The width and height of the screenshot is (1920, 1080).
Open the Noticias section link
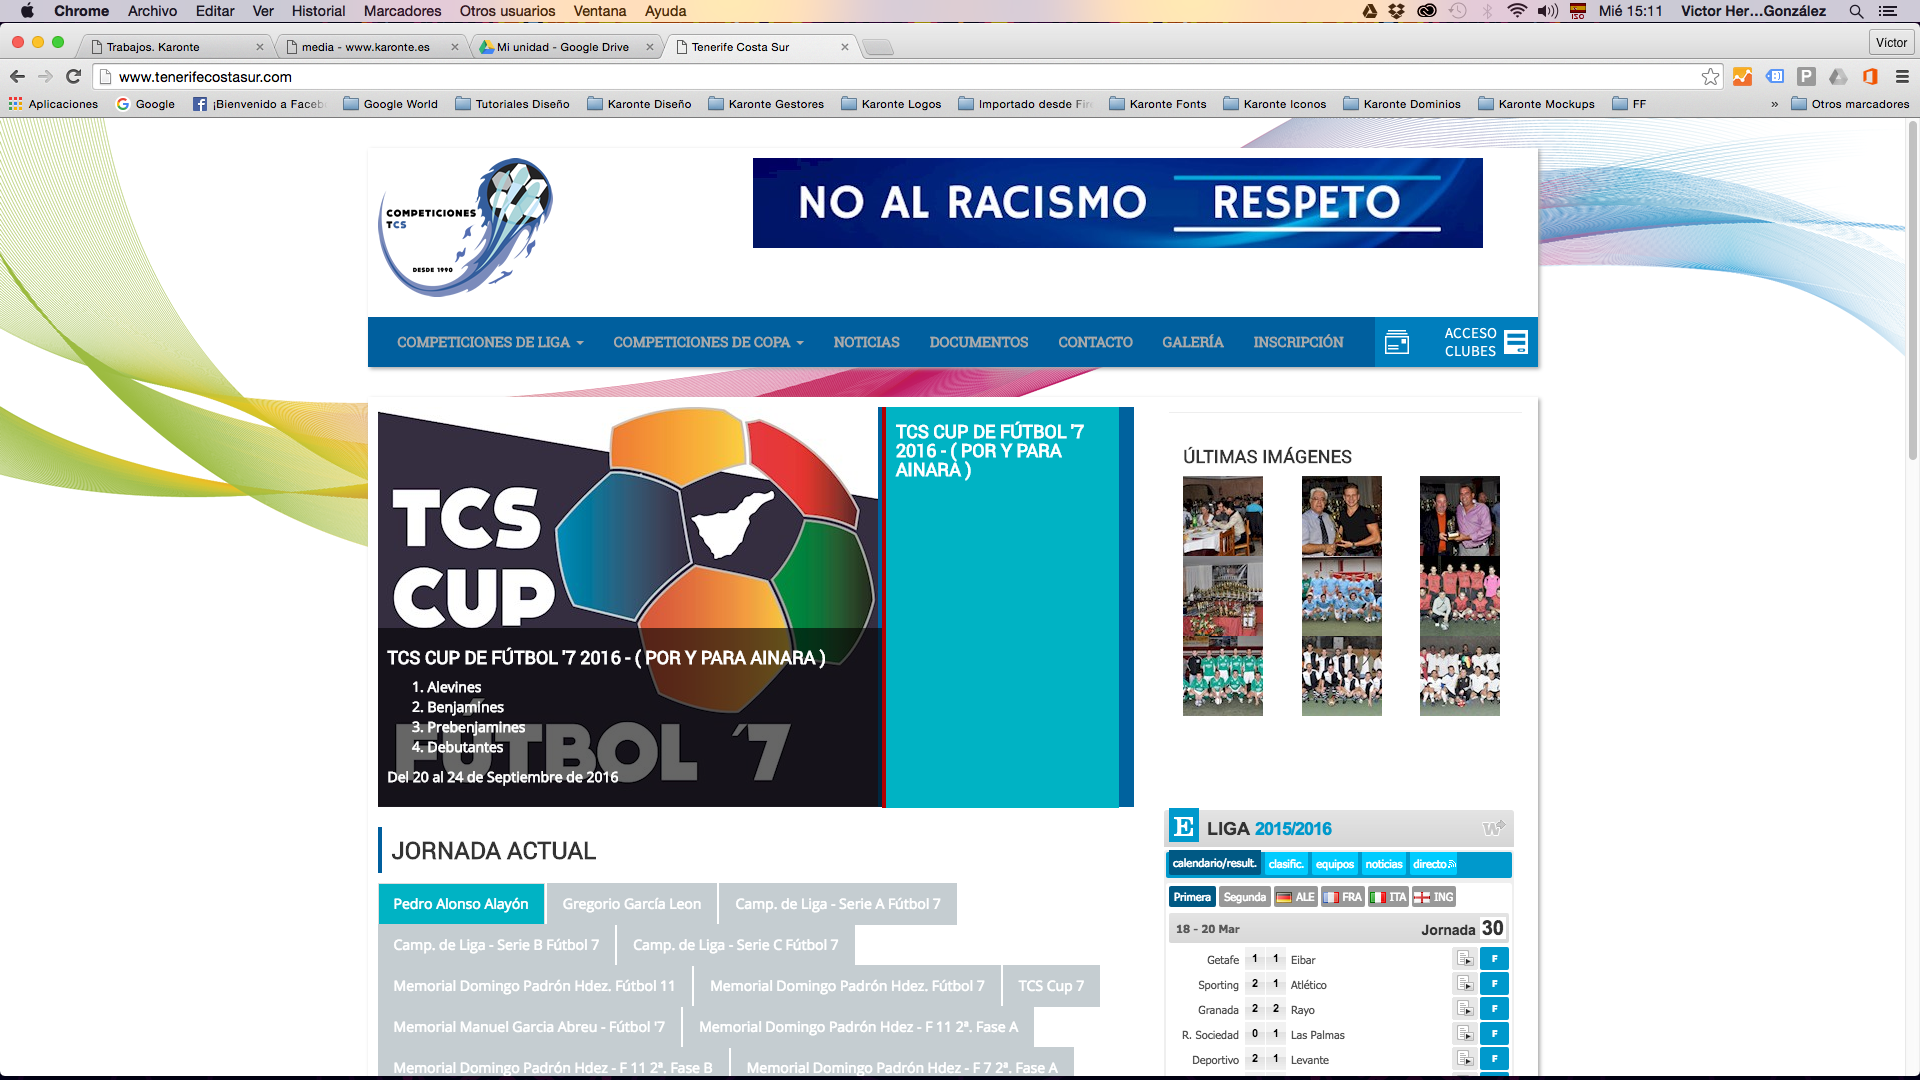tap(866, 341)
